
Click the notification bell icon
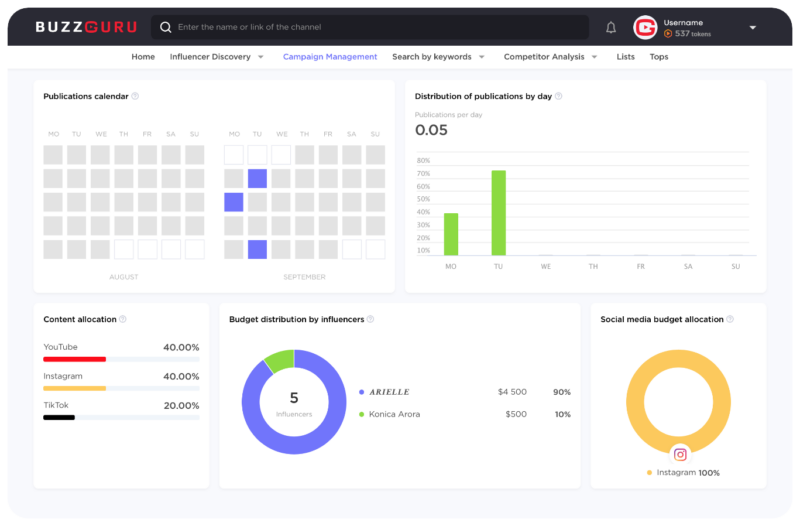(x=611, y=28)
